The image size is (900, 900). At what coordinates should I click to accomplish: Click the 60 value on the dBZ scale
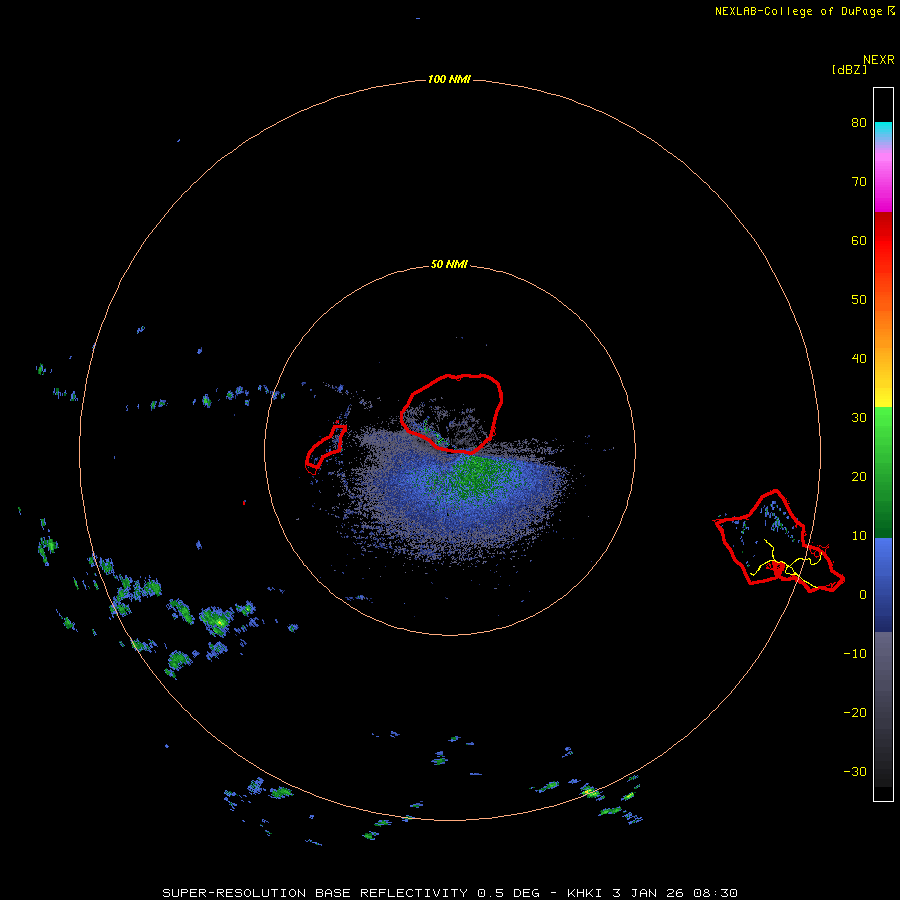click(859, 241)
